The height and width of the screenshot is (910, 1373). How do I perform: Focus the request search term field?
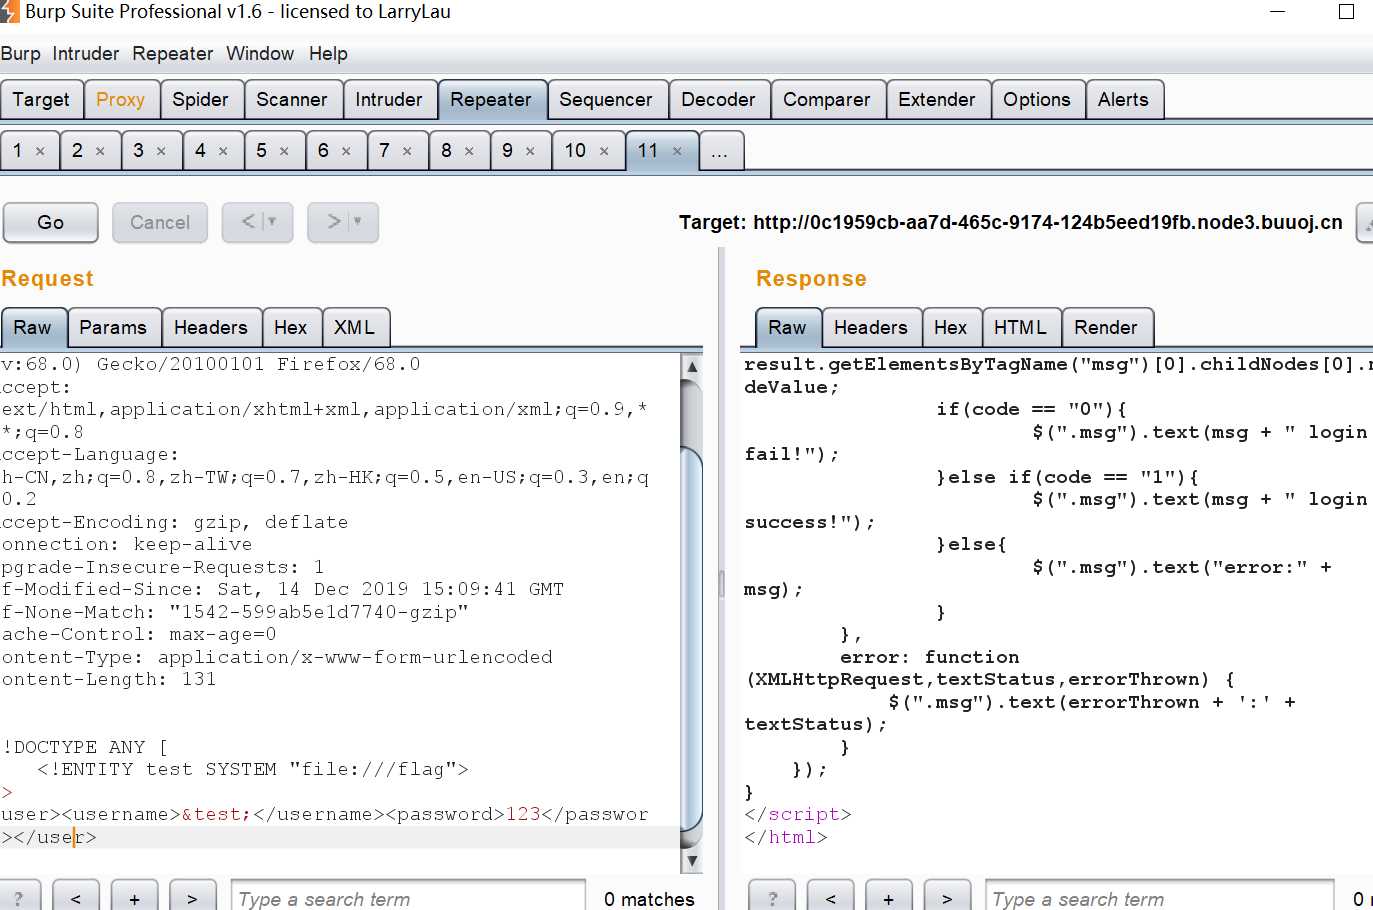click(408, 897)
